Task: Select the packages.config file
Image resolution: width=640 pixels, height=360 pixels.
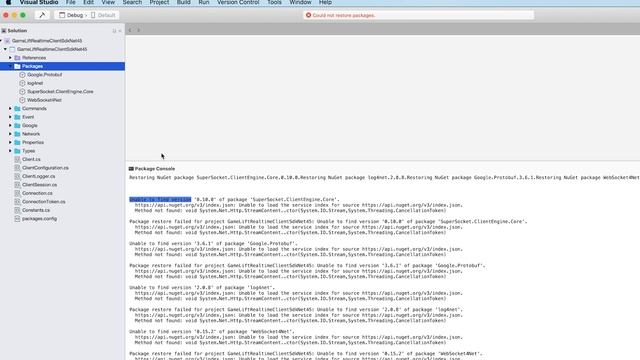Action: (x=39, y=219)
